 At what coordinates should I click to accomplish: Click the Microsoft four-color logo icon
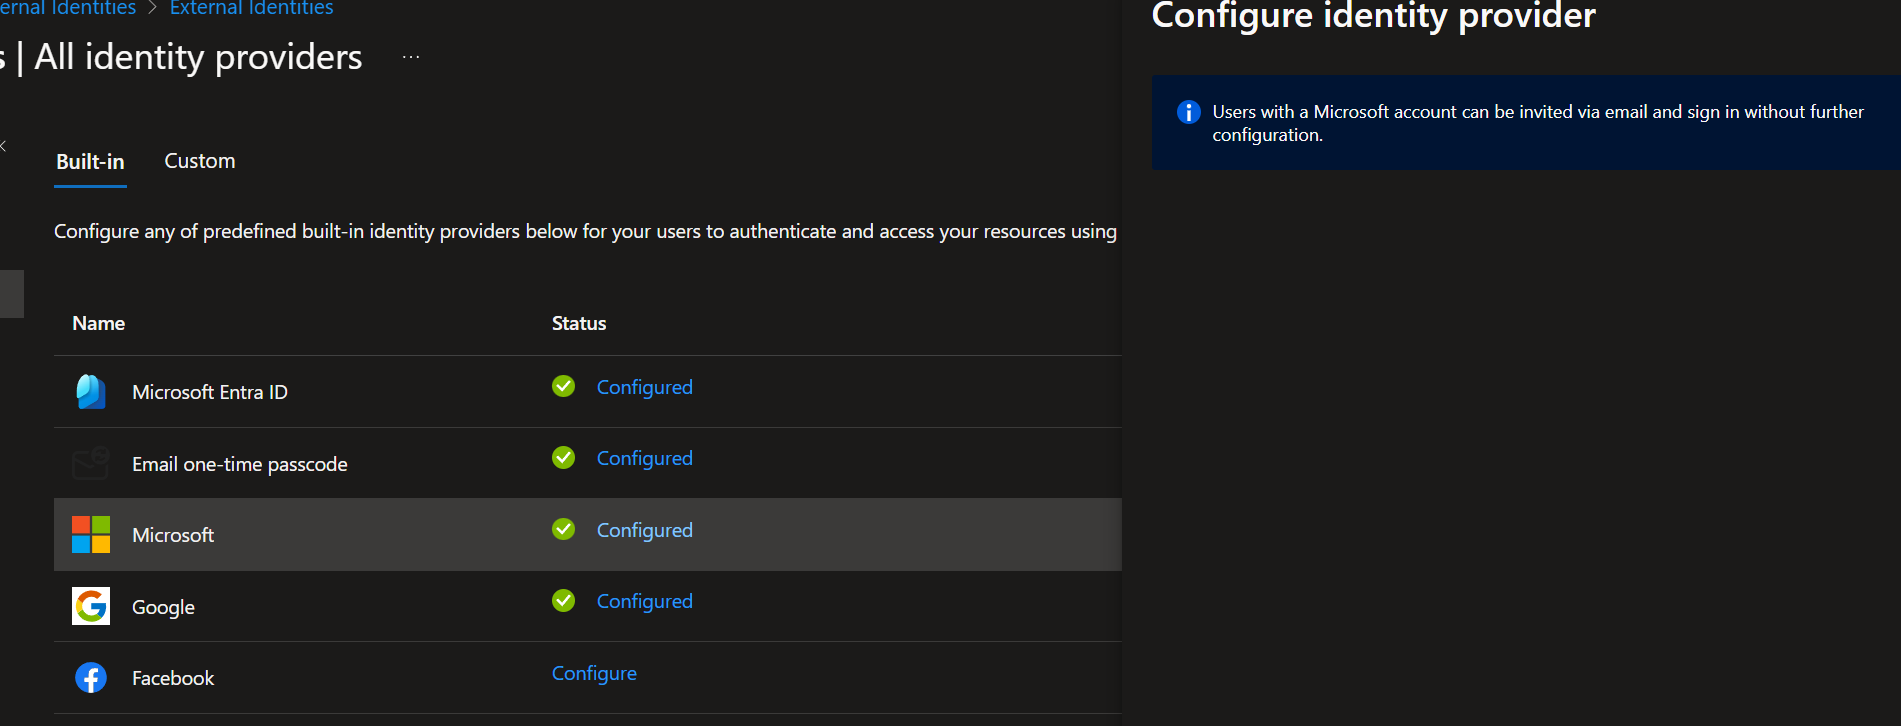click(91, 535)
